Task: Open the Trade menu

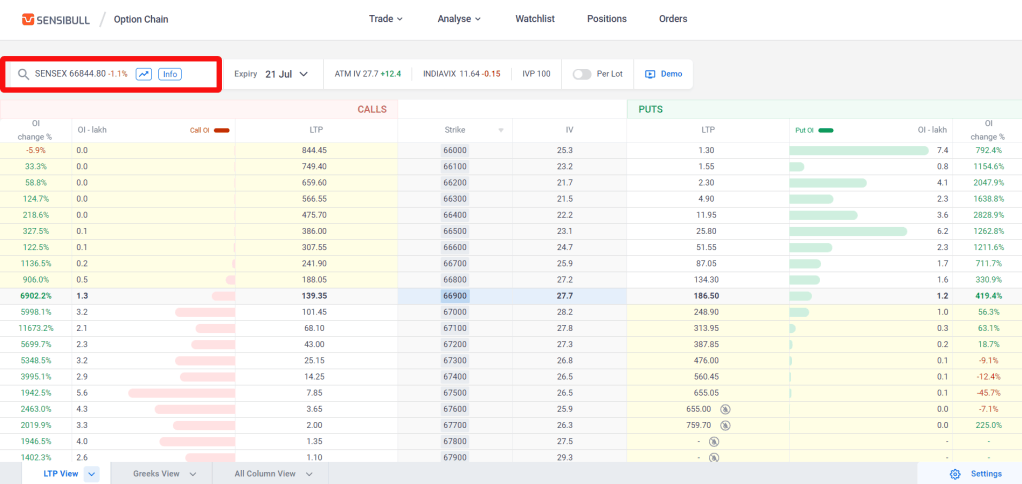Action: tap(386, 19)
